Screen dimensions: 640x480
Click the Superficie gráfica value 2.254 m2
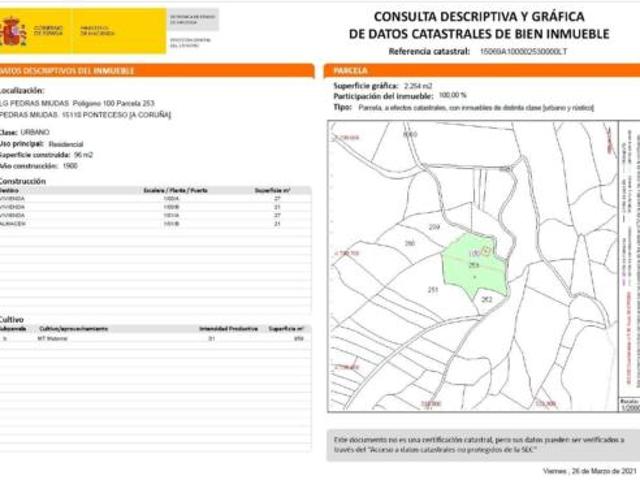[x=418, y=86]
